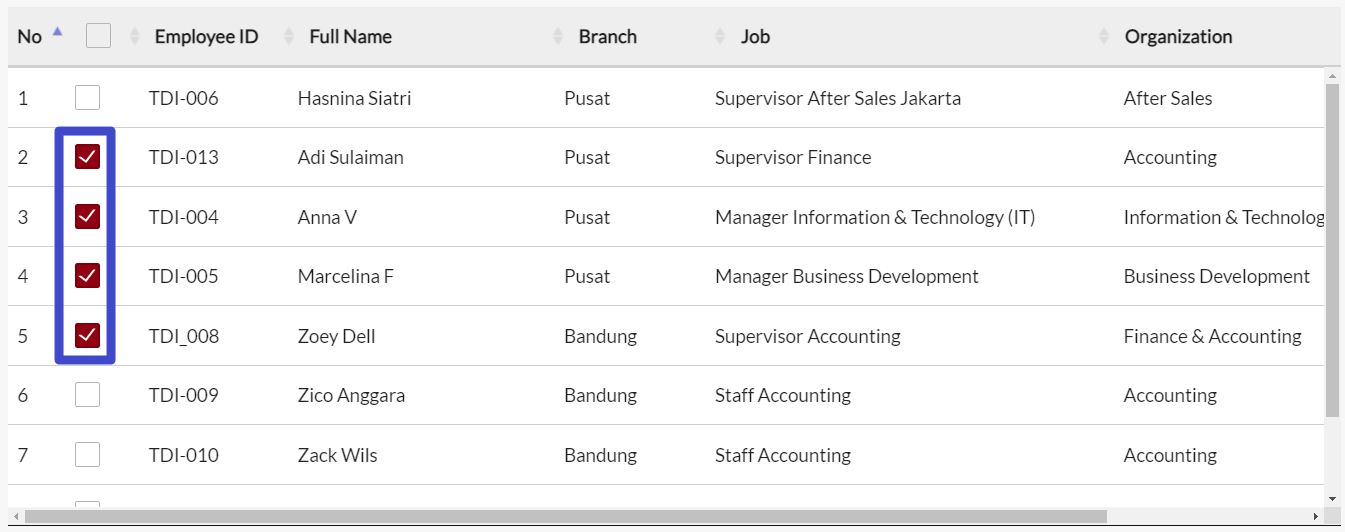Click vertical scrollbar up arrow
Image resolution: width=1345 pixels, height=532 pixels.
click(1332, 75)
